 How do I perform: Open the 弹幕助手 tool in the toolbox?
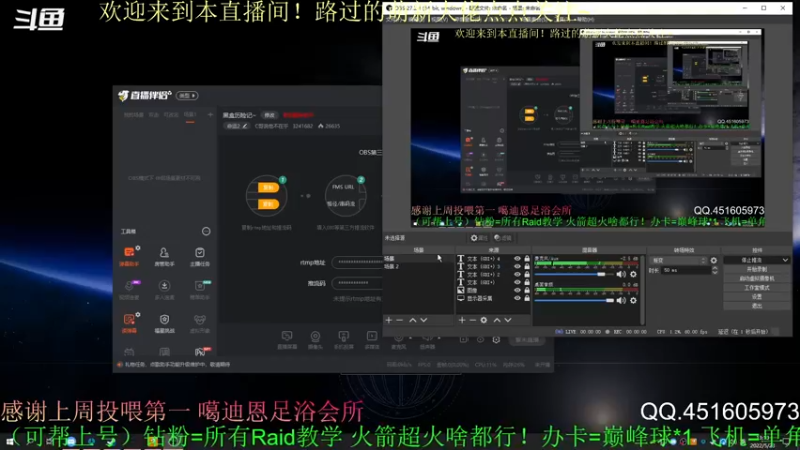[x=129, y=256]
